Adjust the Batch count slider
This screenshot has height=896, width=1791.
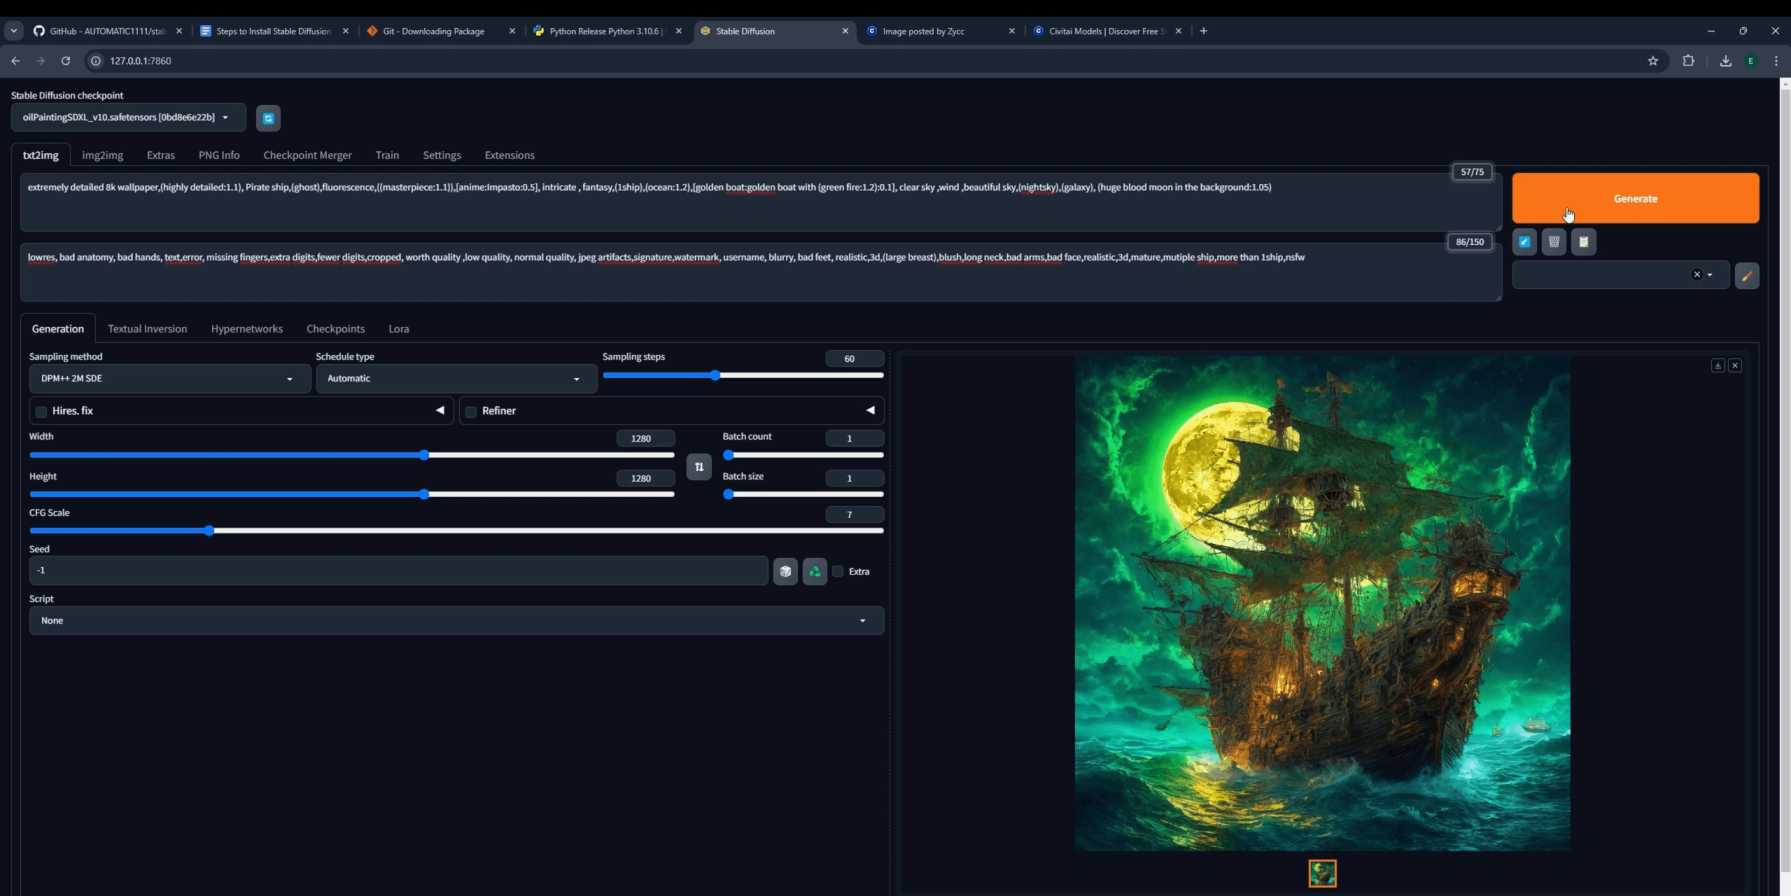[803, 455]
